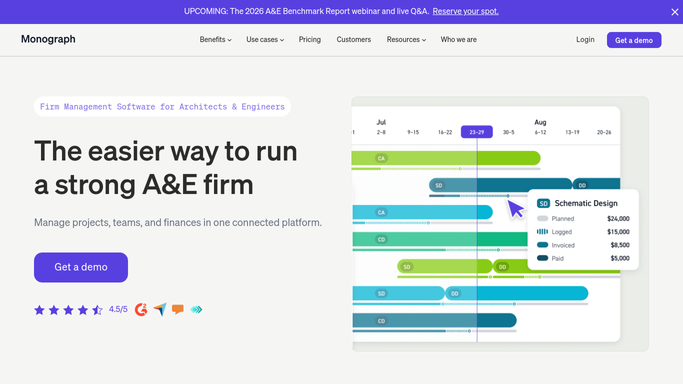
Task: Click the $15,000 logged value
Action: [x=618, y=232]
